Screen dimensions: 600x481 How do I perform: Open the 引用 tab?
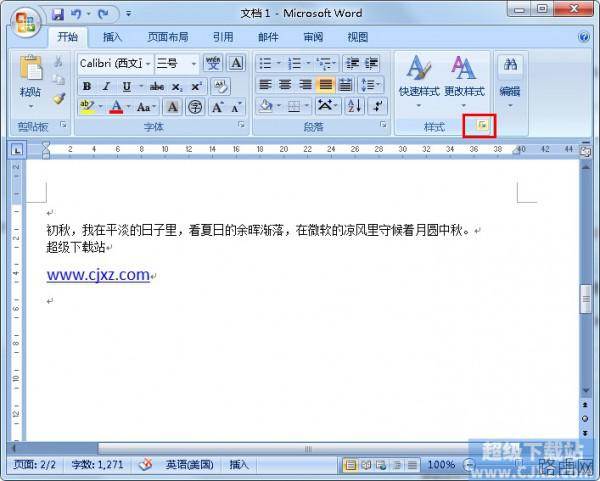point(223,37)
